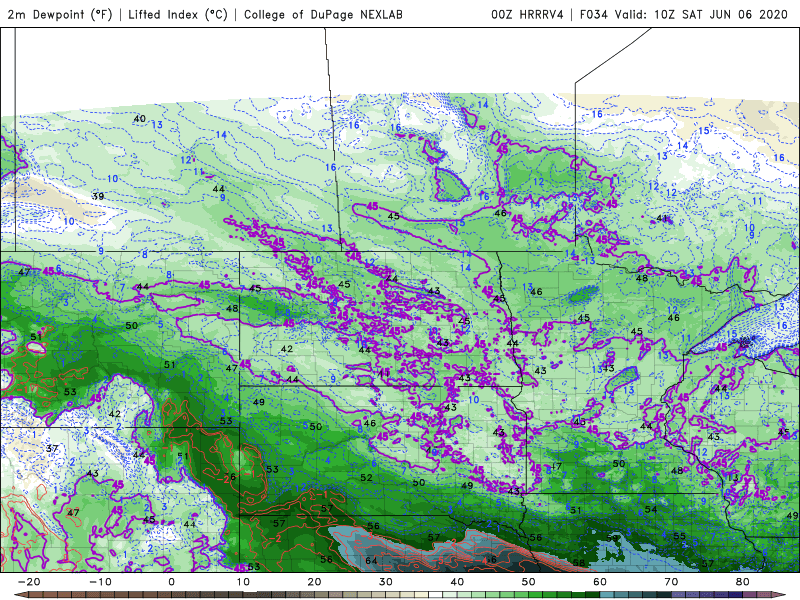Viewport: 800px width, 600px height.
Task: Click the dewpoint value 54 on map
Action: 651,509
